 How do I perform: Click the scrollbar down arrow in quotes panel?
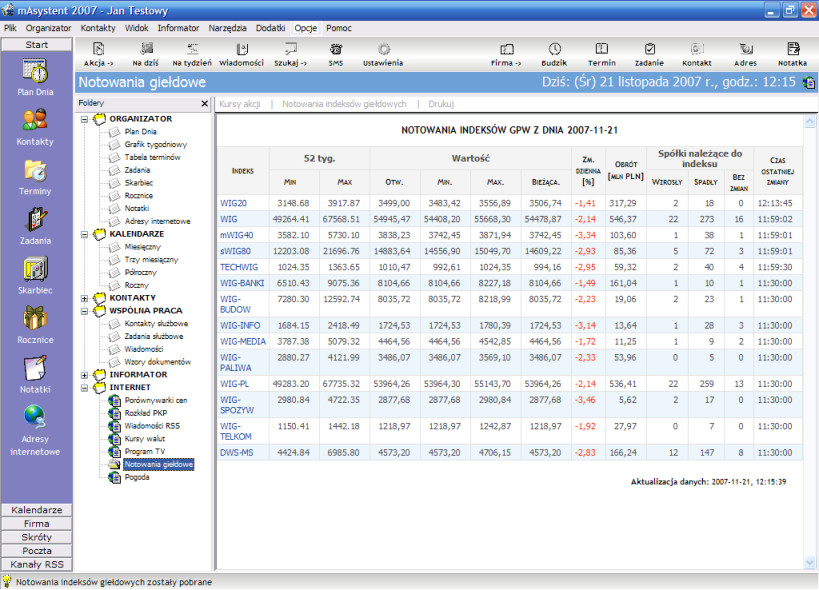(810, 562)
